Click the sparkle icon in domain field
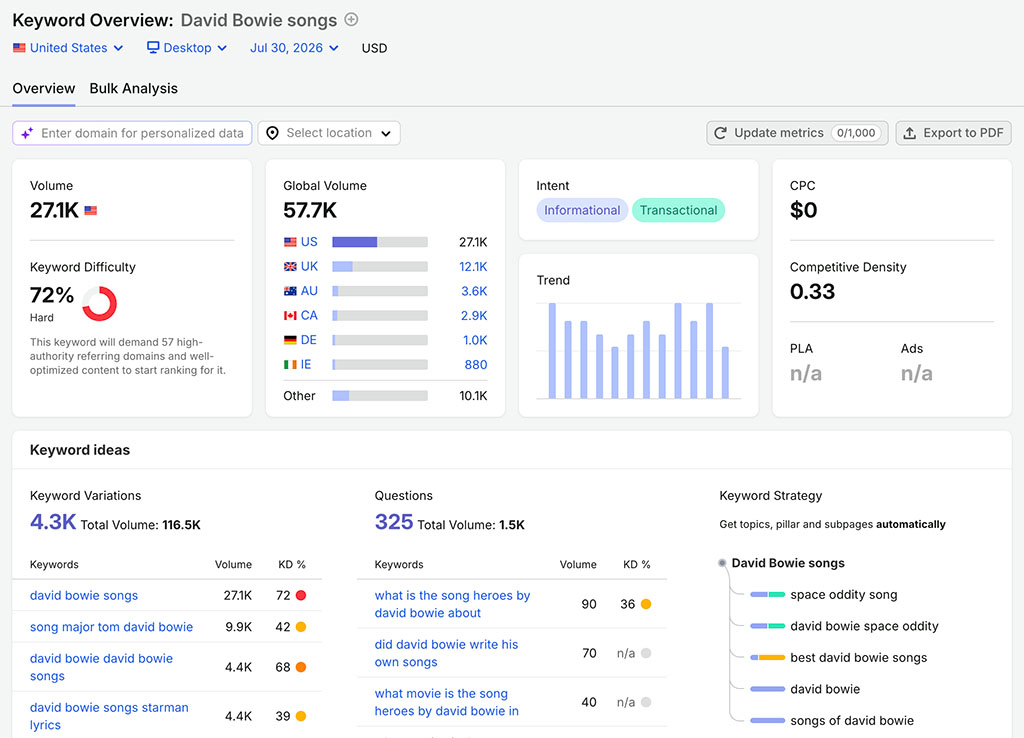Viewport: 1024px width, 738px height. (x=27, y=133)
